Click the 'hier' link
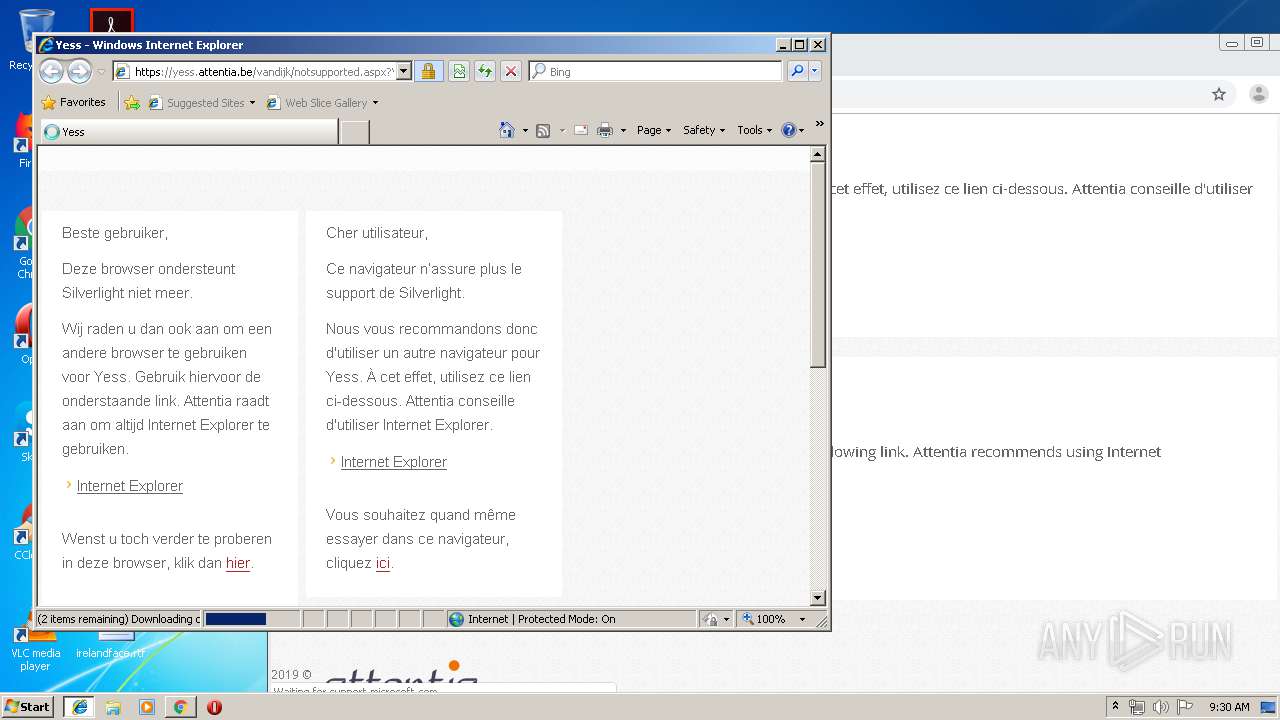The image size is (1280, 720). click(x=238, y=563)
